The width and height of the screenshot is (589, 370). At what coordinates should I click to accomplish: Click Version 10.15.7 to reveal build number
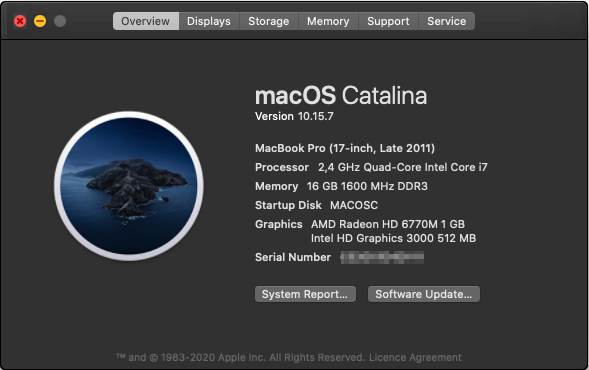[294, 116]
